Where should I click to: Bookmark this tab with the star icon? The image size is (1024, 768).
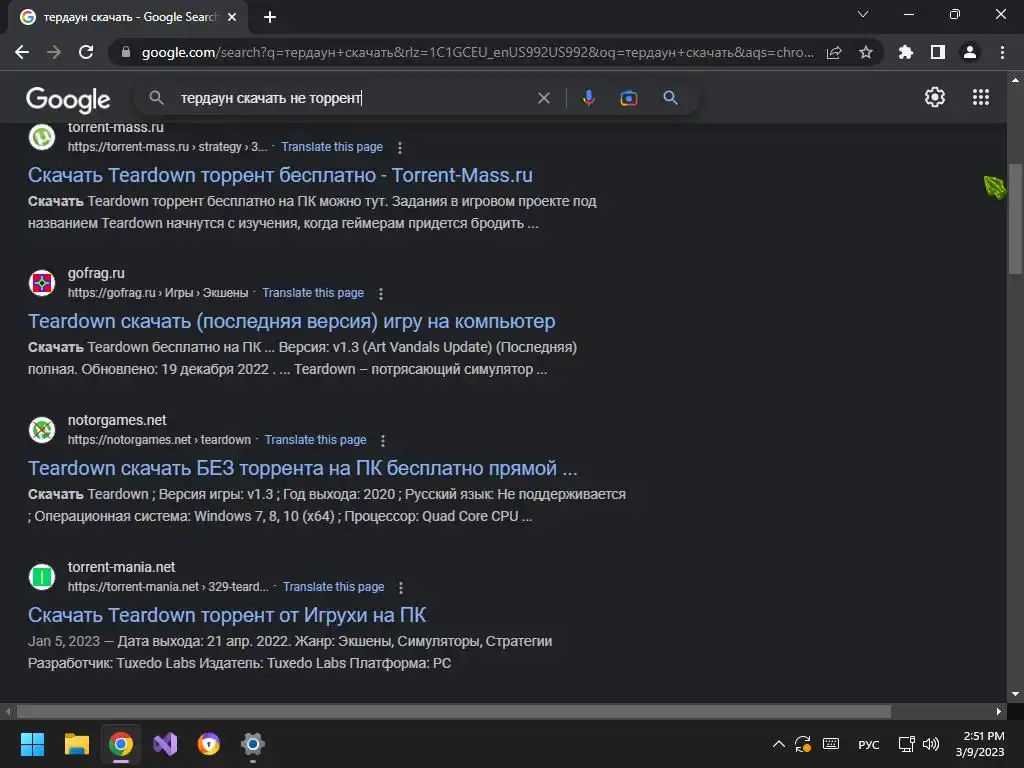pyautogui.click(x=866, y=52)
